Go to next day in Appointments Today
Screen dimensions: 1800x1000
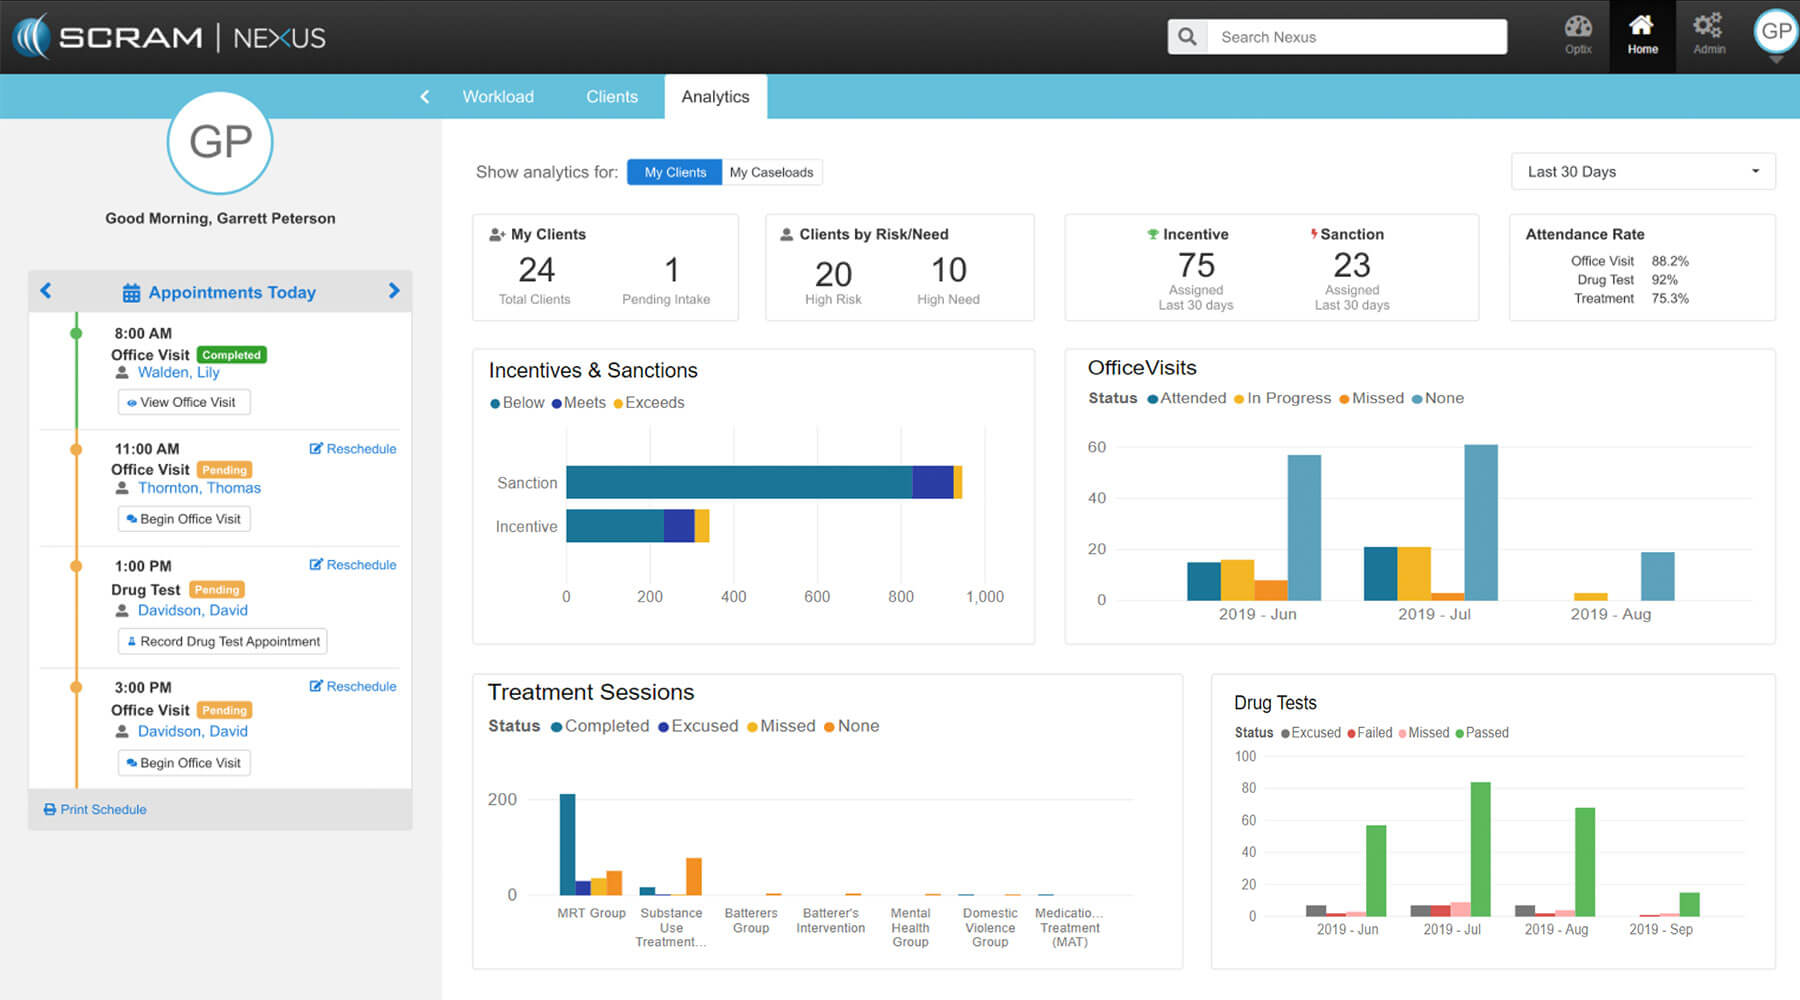click(x=394, y=291)
